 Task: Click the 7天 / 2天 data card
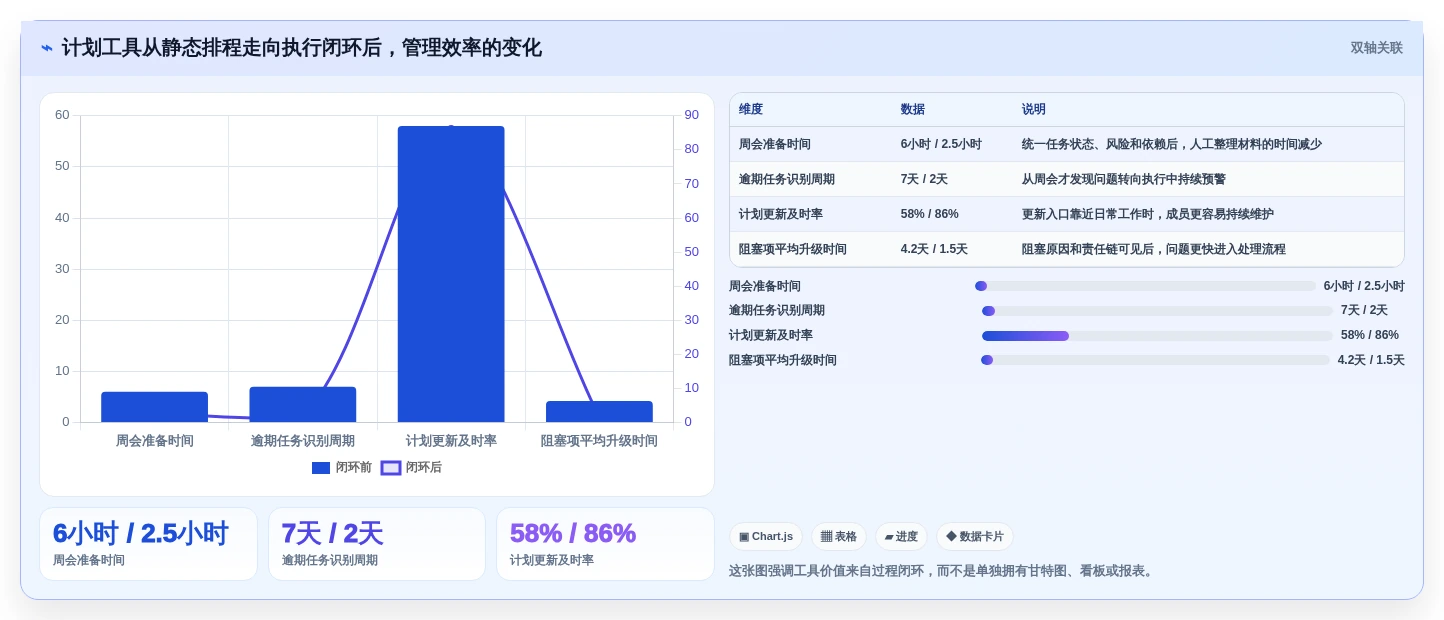pos(377,544)
